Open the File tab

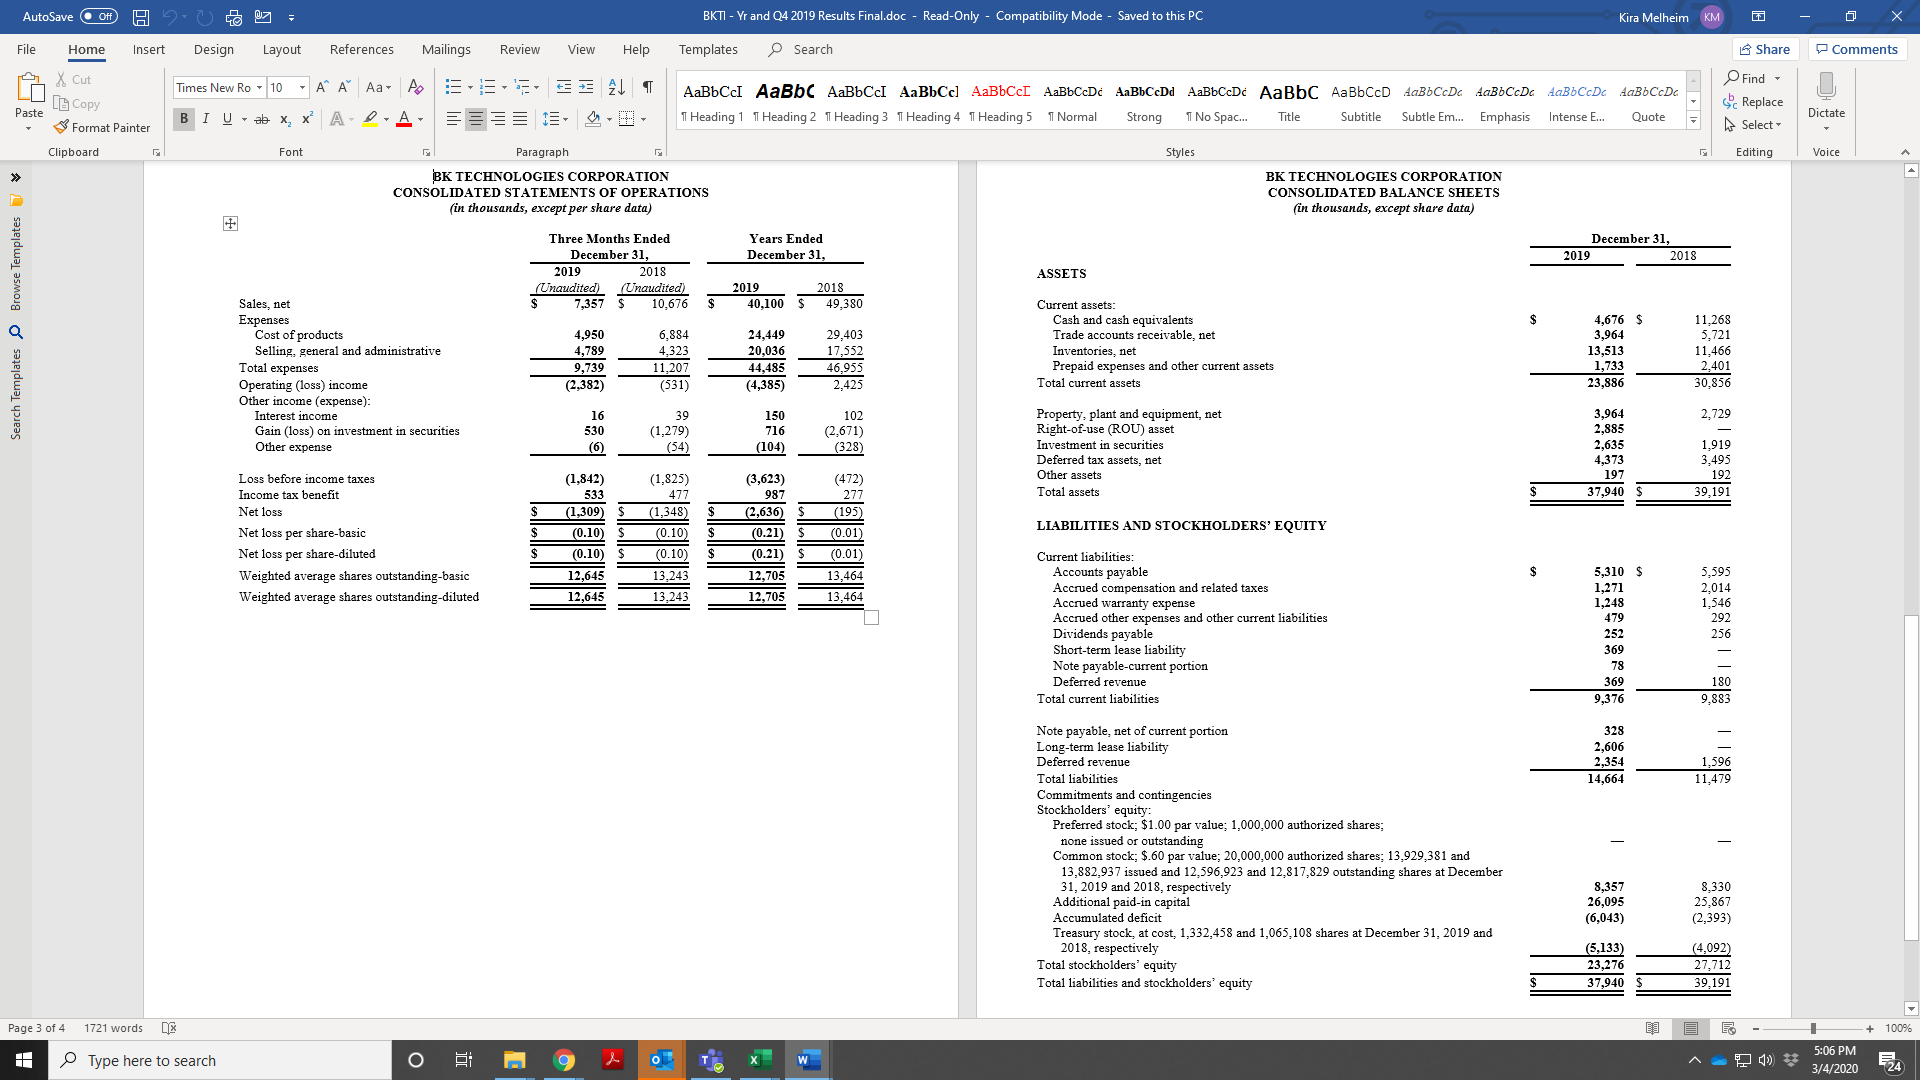[26, 49]
